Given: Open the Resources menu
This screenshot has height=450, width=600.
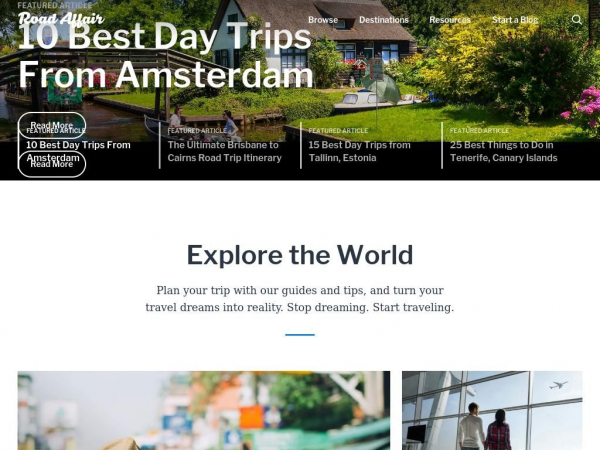Looking at the screenshot, I should point(450,20).
